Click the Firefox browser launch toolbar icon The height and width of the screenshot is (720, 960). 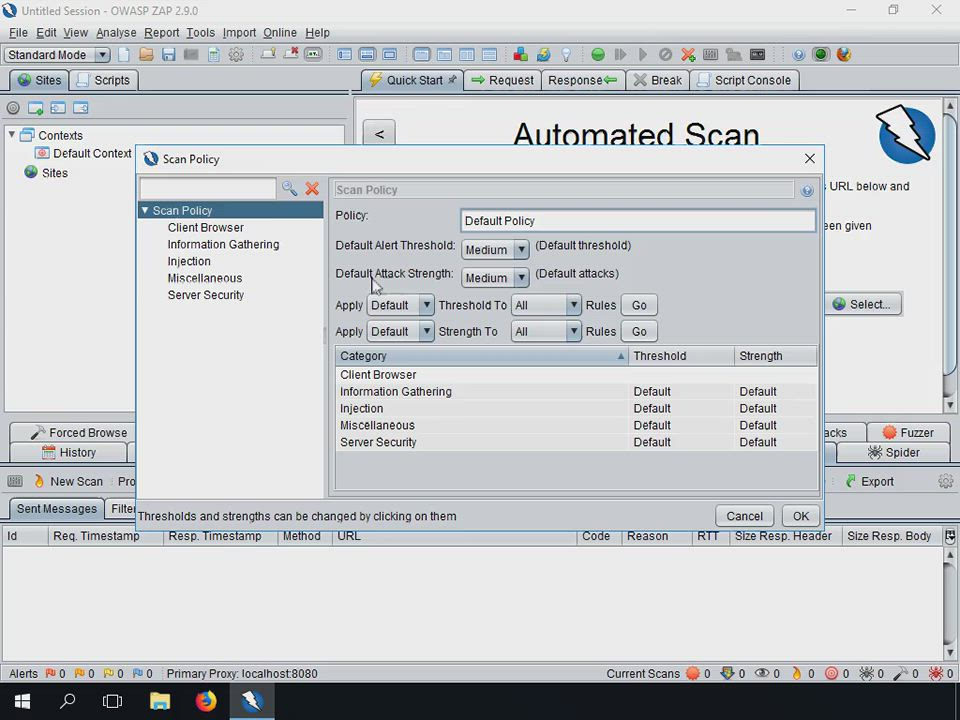[843, 55]
